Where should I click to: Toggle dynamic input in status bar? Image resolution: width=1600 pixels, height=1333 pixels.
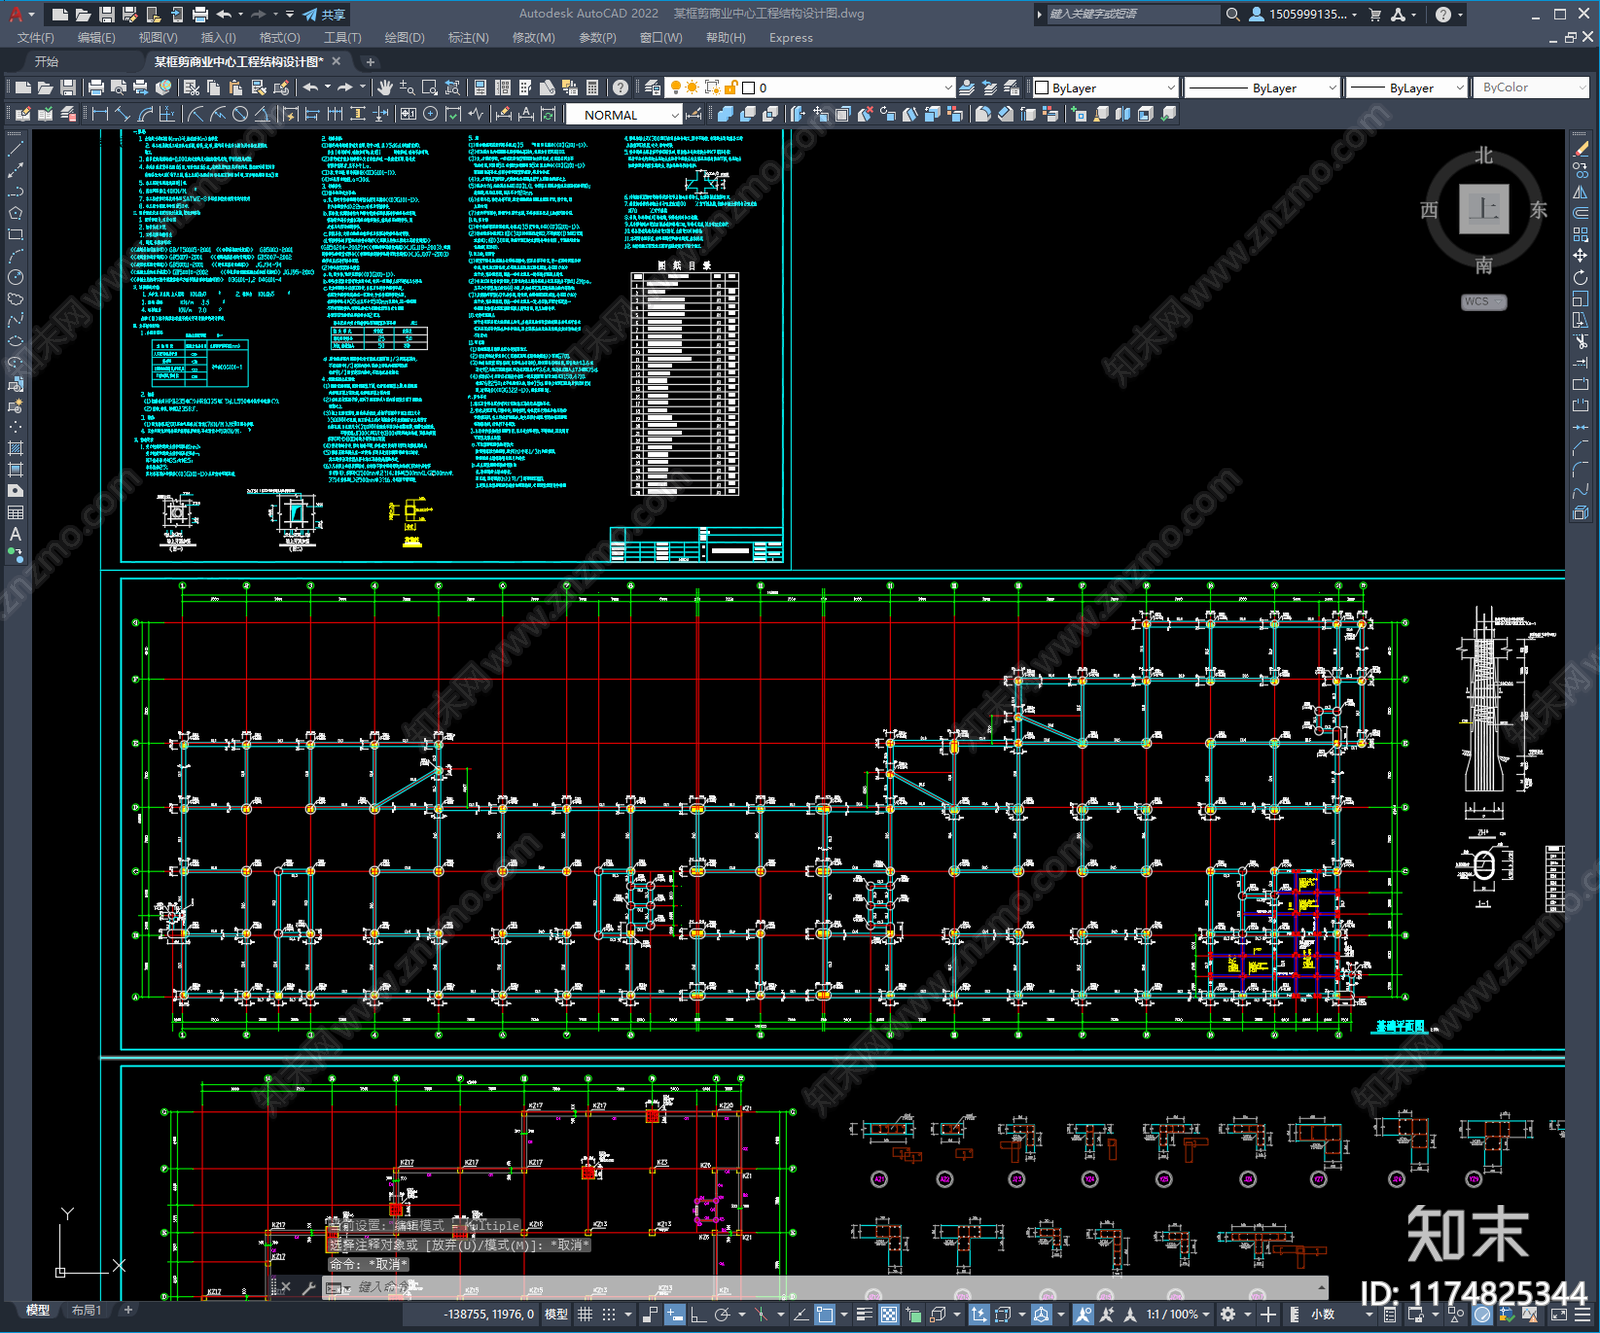click(x=676, y=1314)
